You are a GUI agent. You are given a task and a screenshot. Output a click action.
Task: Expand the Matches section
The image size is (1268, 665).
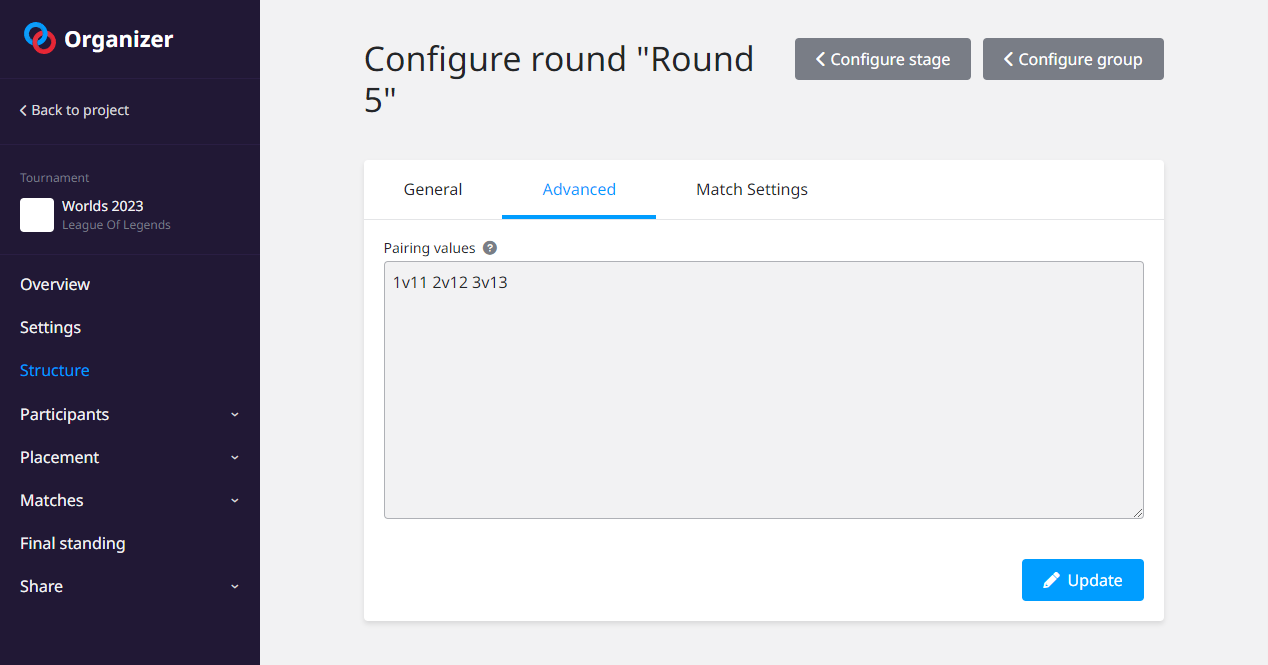(x=234, y=500)
